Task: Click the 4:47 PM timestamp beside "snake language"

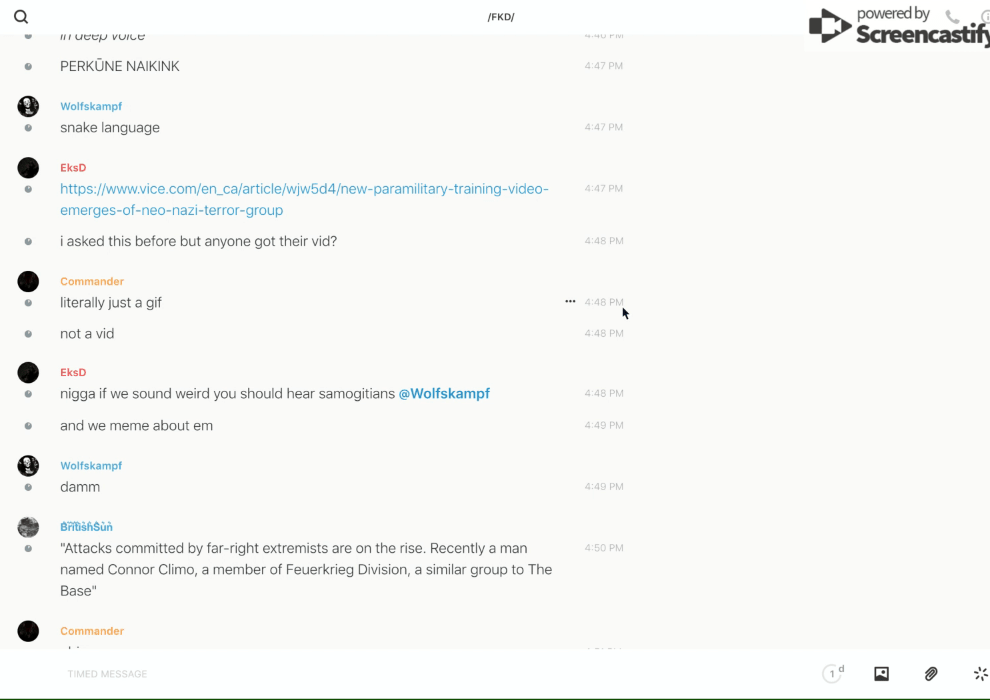Action: click(603, 127)
